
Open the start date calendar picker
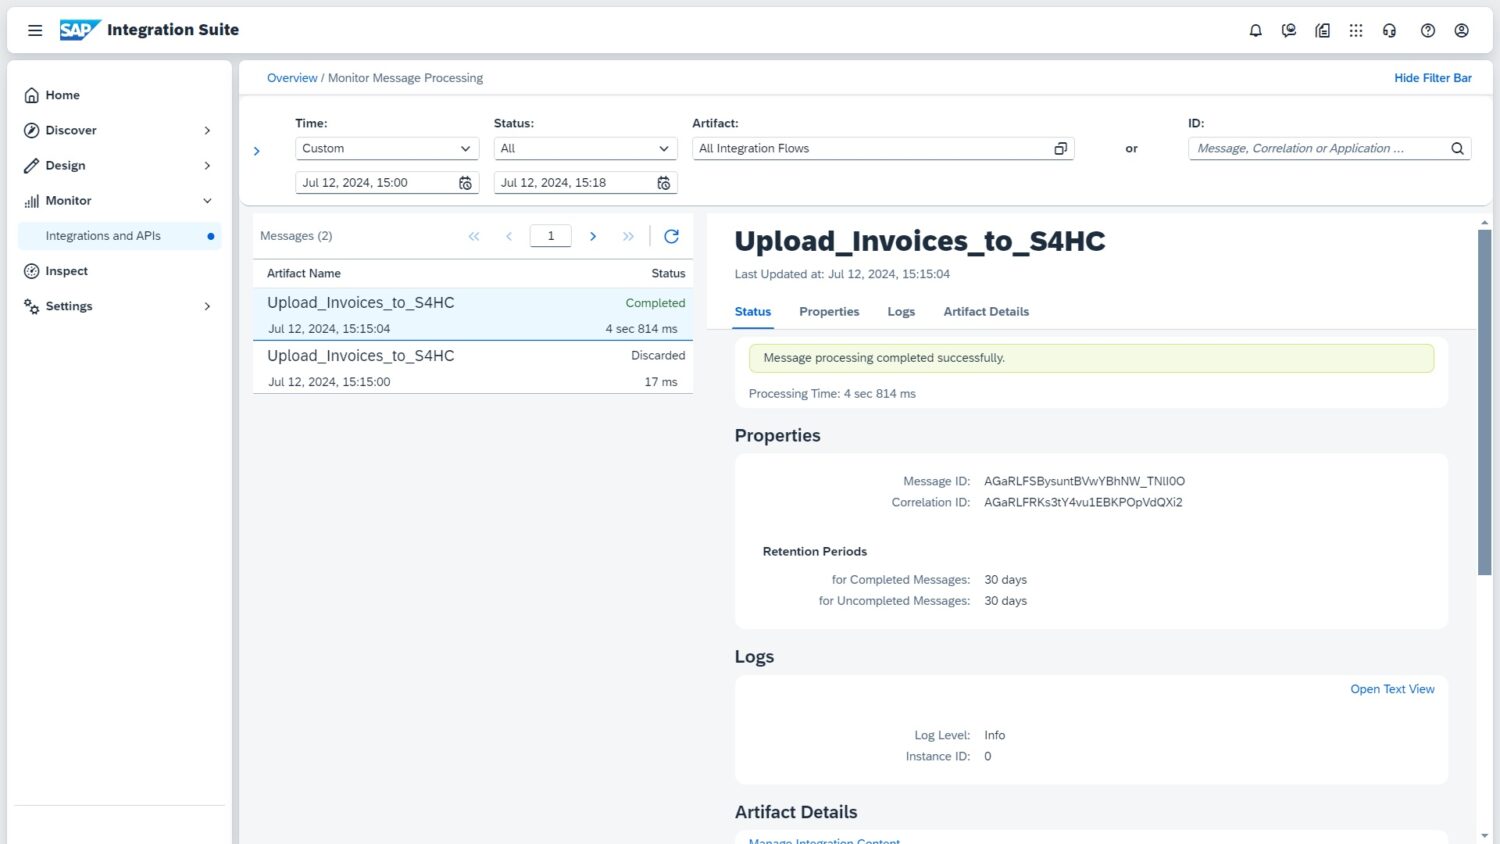pyautogui.click(x=465, y=183)
